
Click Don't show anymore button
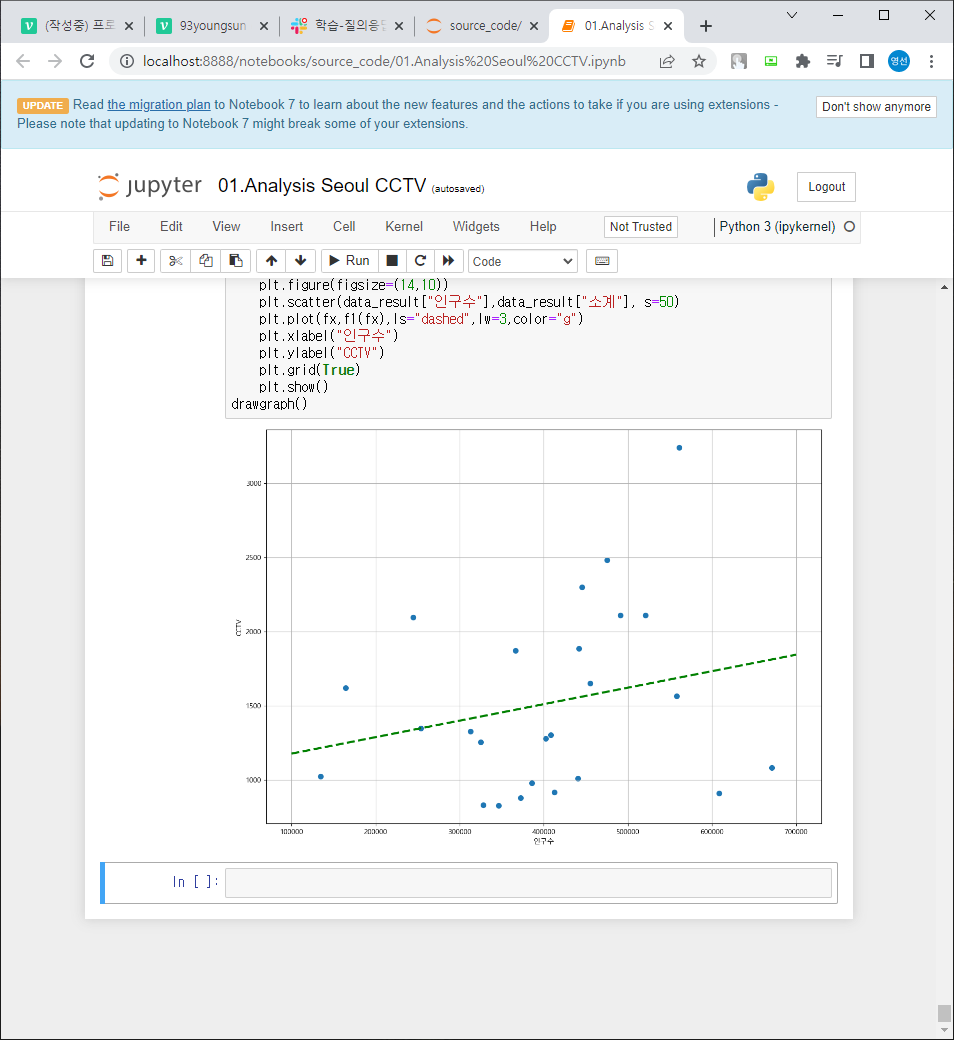click(876, 107)
